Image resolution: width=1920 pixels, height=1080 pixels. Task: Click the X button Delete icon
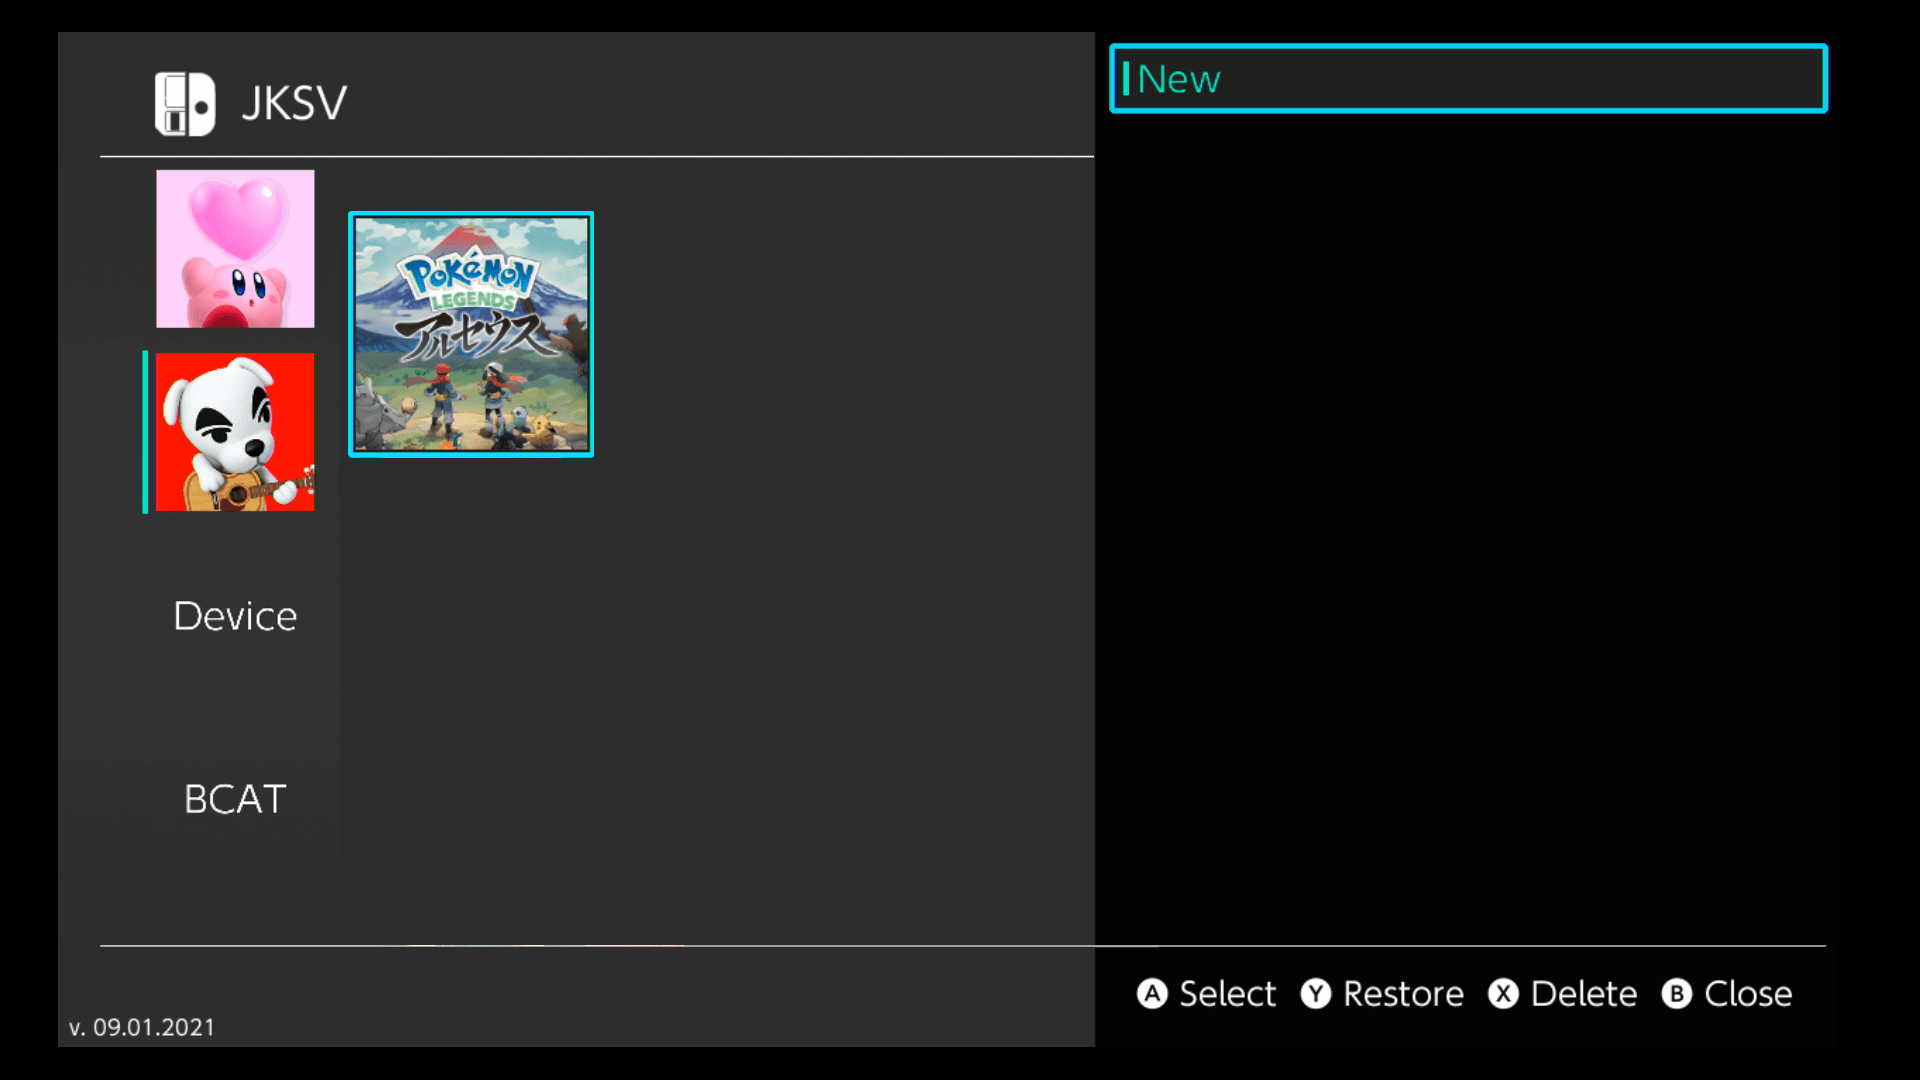pyautogui.click(x=1503, y=994)
